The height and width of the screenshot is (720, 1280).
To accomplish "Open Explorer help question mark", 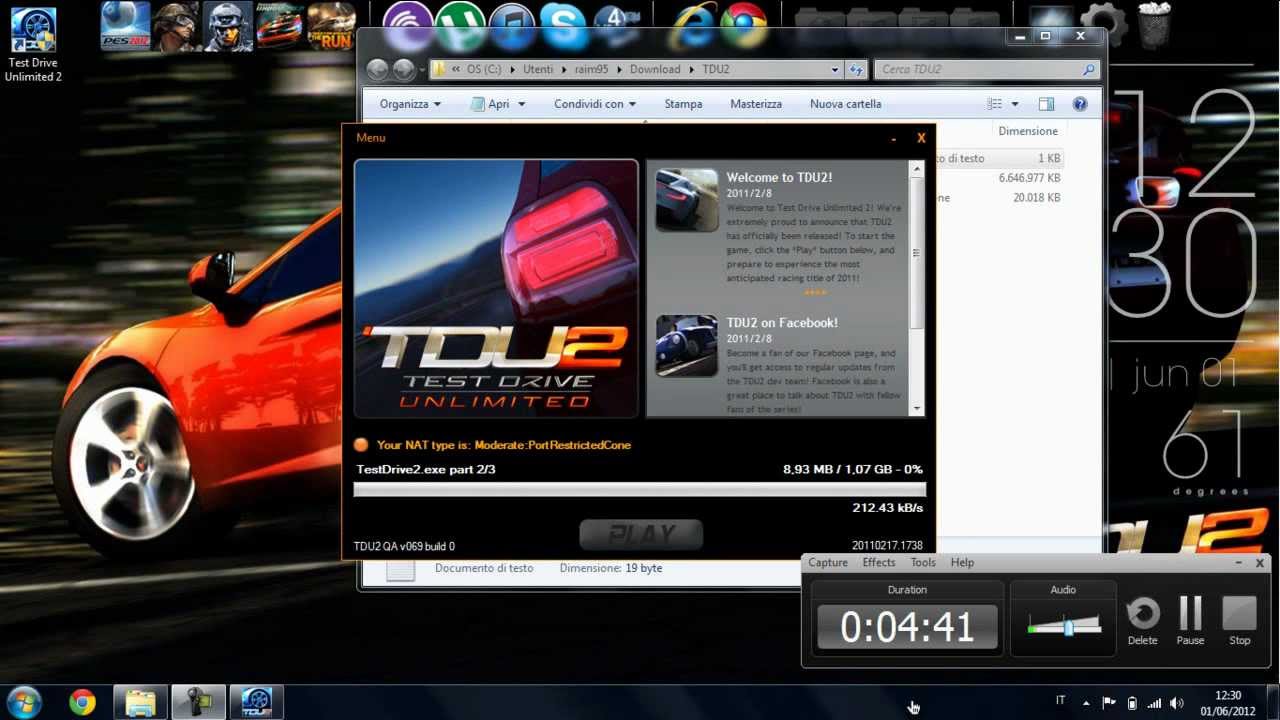I will 1080,104.
